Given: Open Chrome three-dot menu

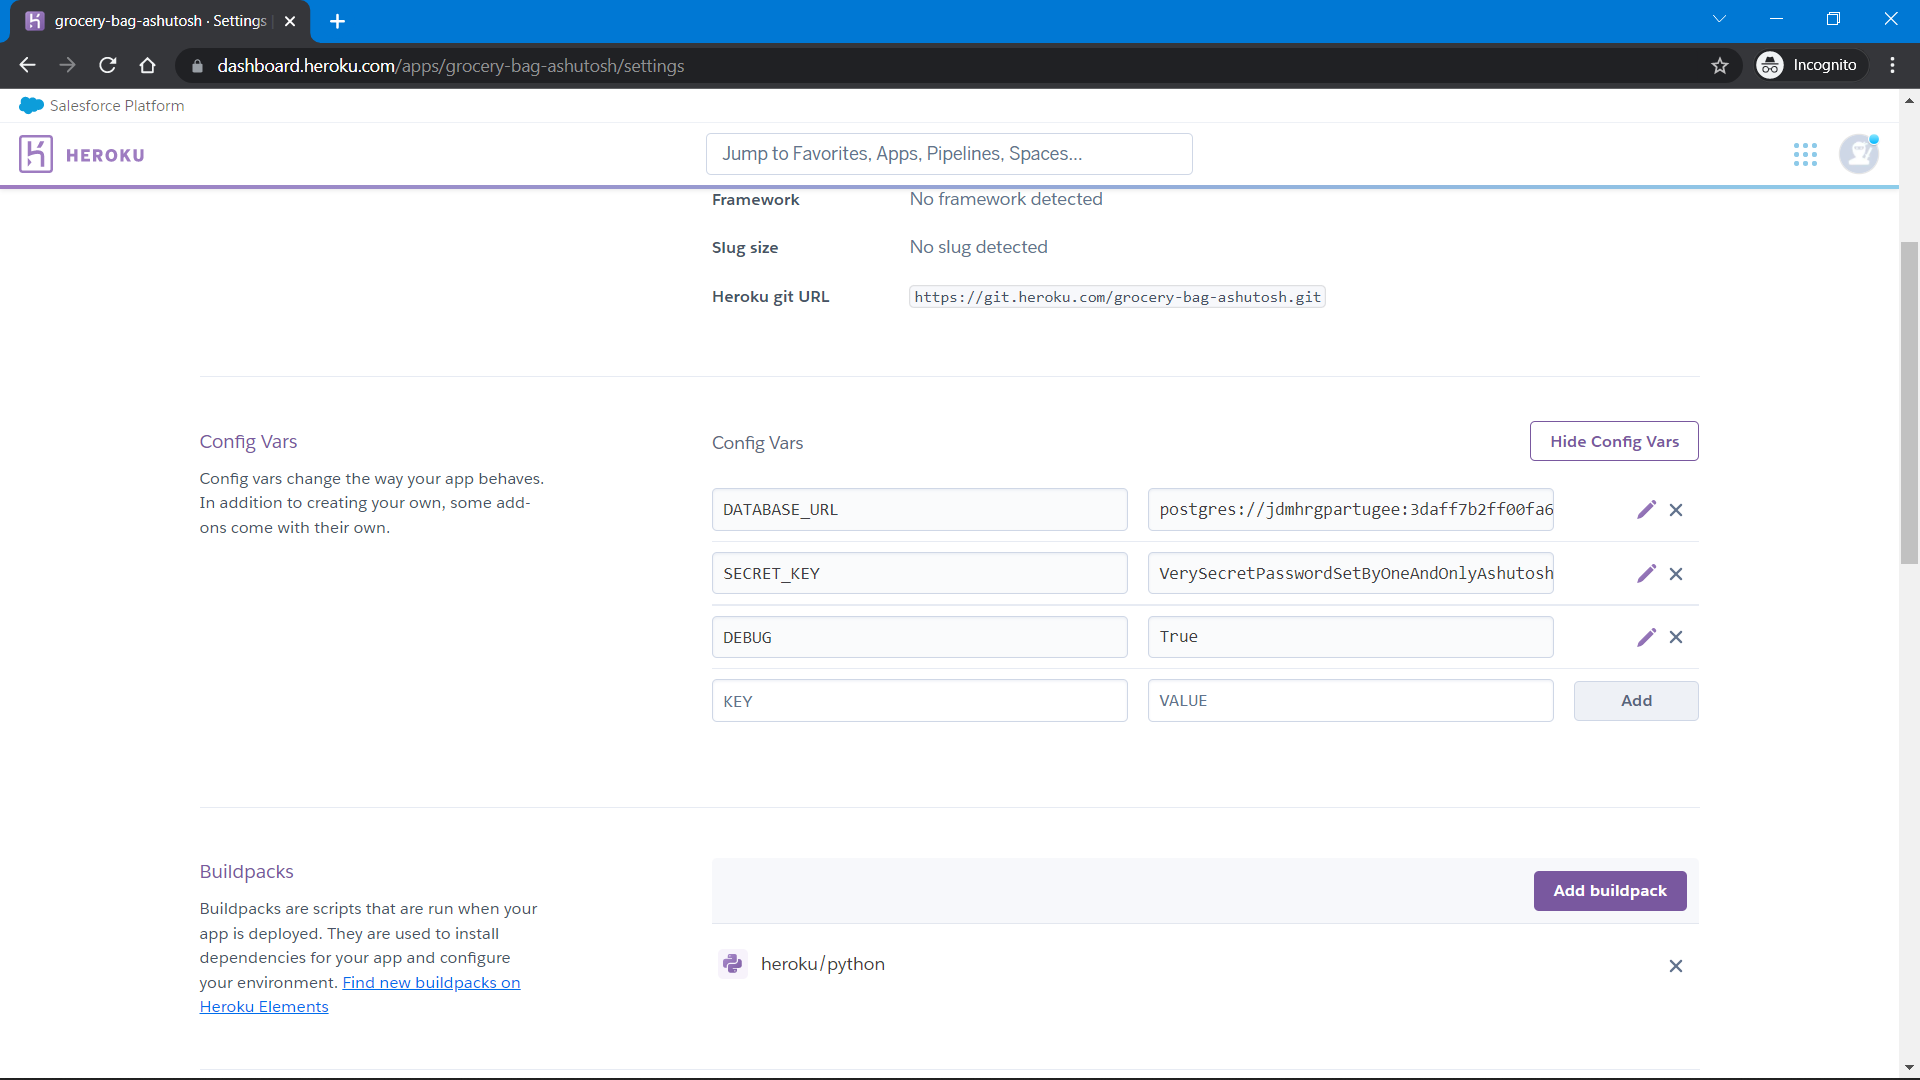Looking at the screenshot, I should (1893, 66).
